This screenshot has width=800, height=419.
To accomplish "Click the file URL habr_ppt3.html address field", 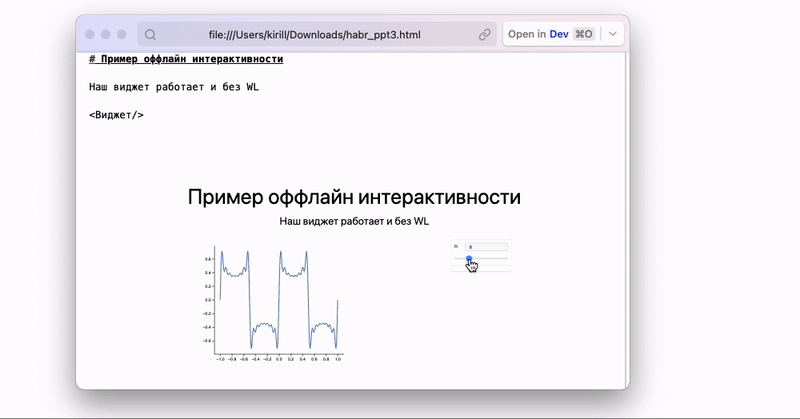I will click(x=317, y=35).
